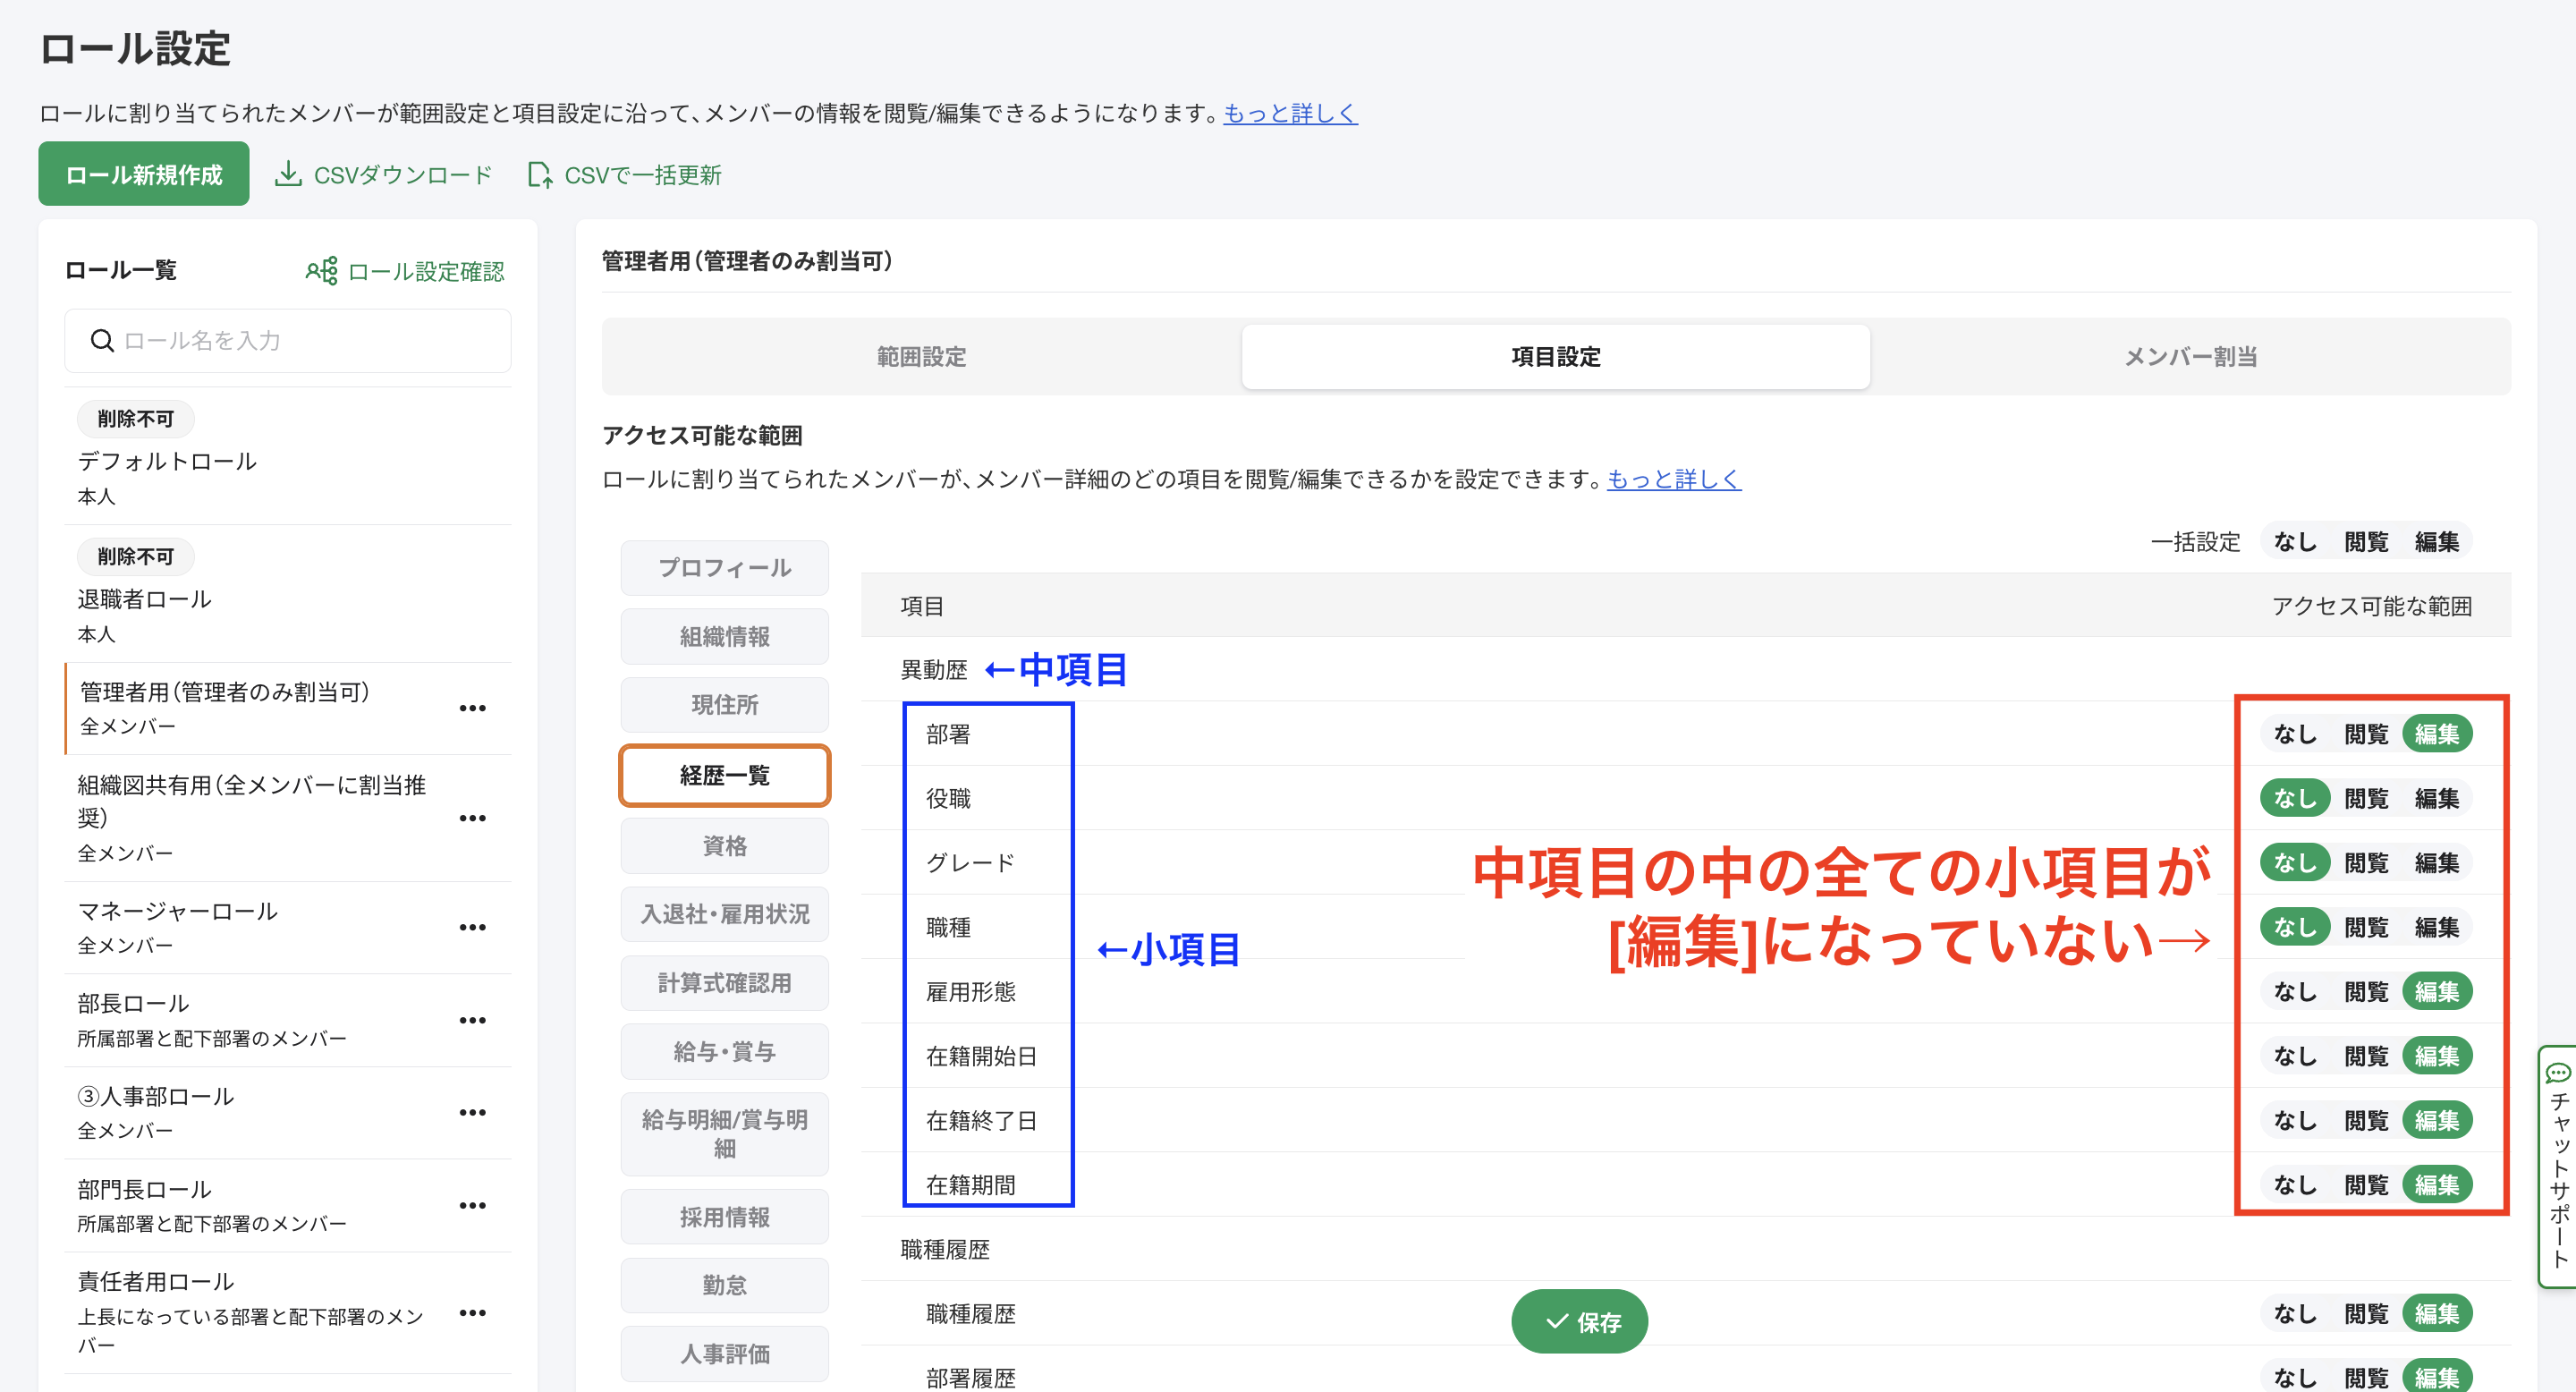Open the もっと詳しく link at top

coord(1290,114)
